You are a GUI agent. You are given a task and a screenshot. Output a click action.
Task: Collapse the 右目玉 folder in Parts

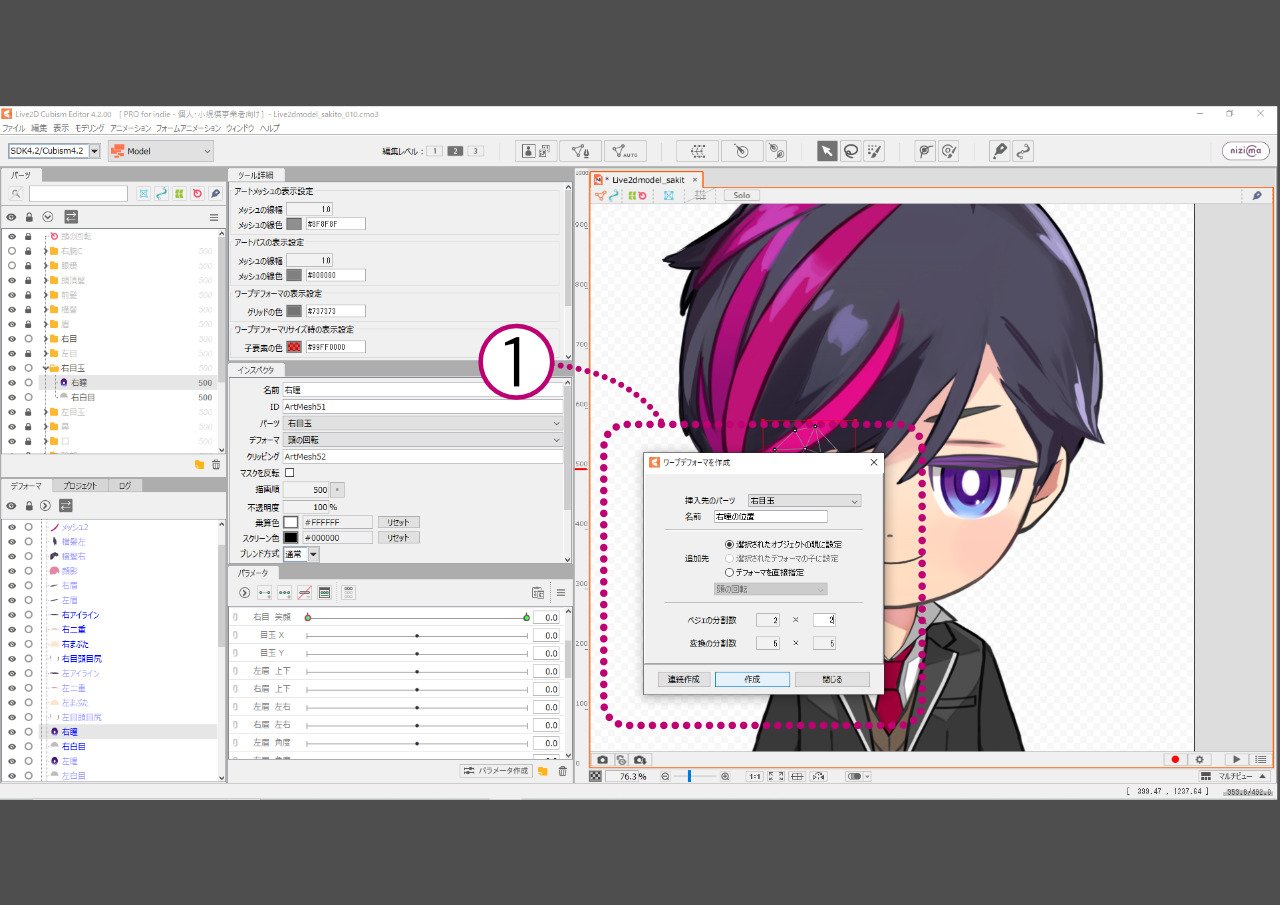click(45, 368)
